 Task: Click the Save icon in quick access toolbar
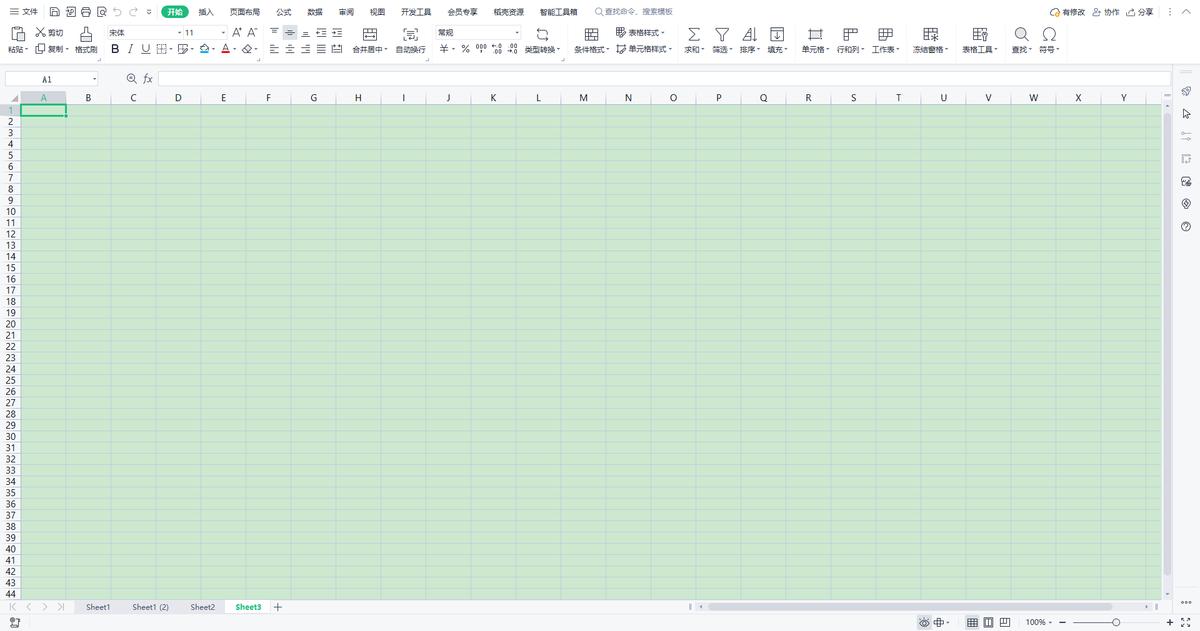click(x=54, y=12)
